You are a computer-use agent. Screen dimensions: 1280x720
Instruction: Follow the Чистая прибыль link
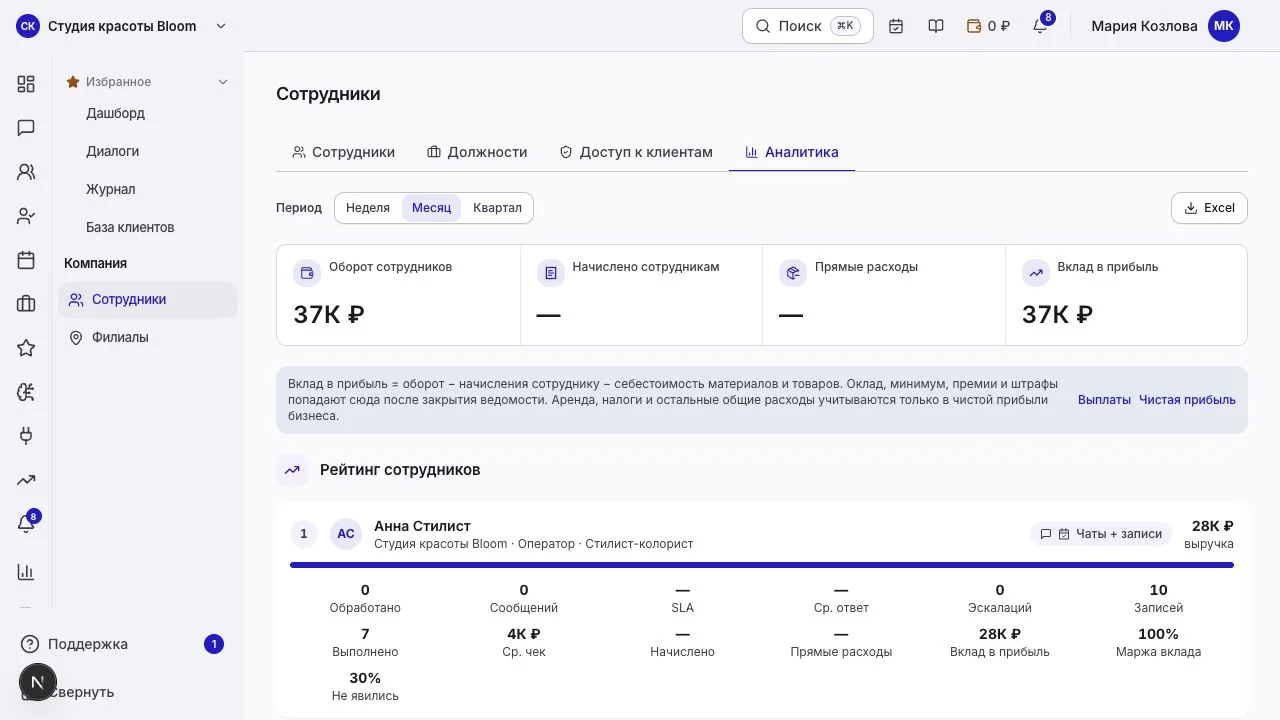coord(1187,400)
